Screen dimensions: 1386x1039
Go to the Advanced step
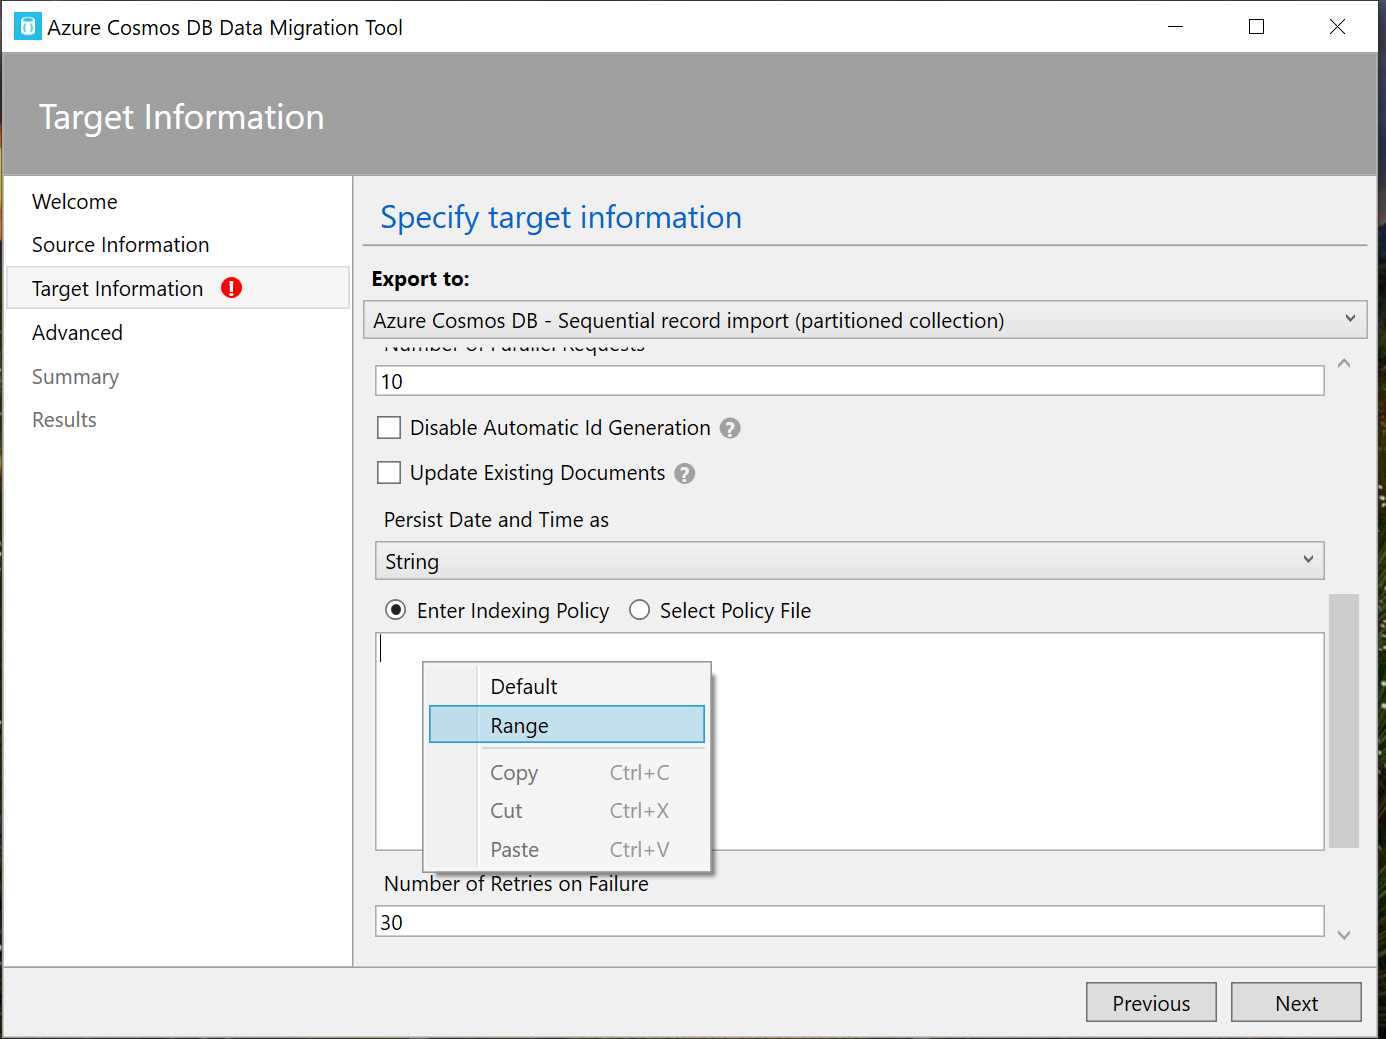point(78,333)
